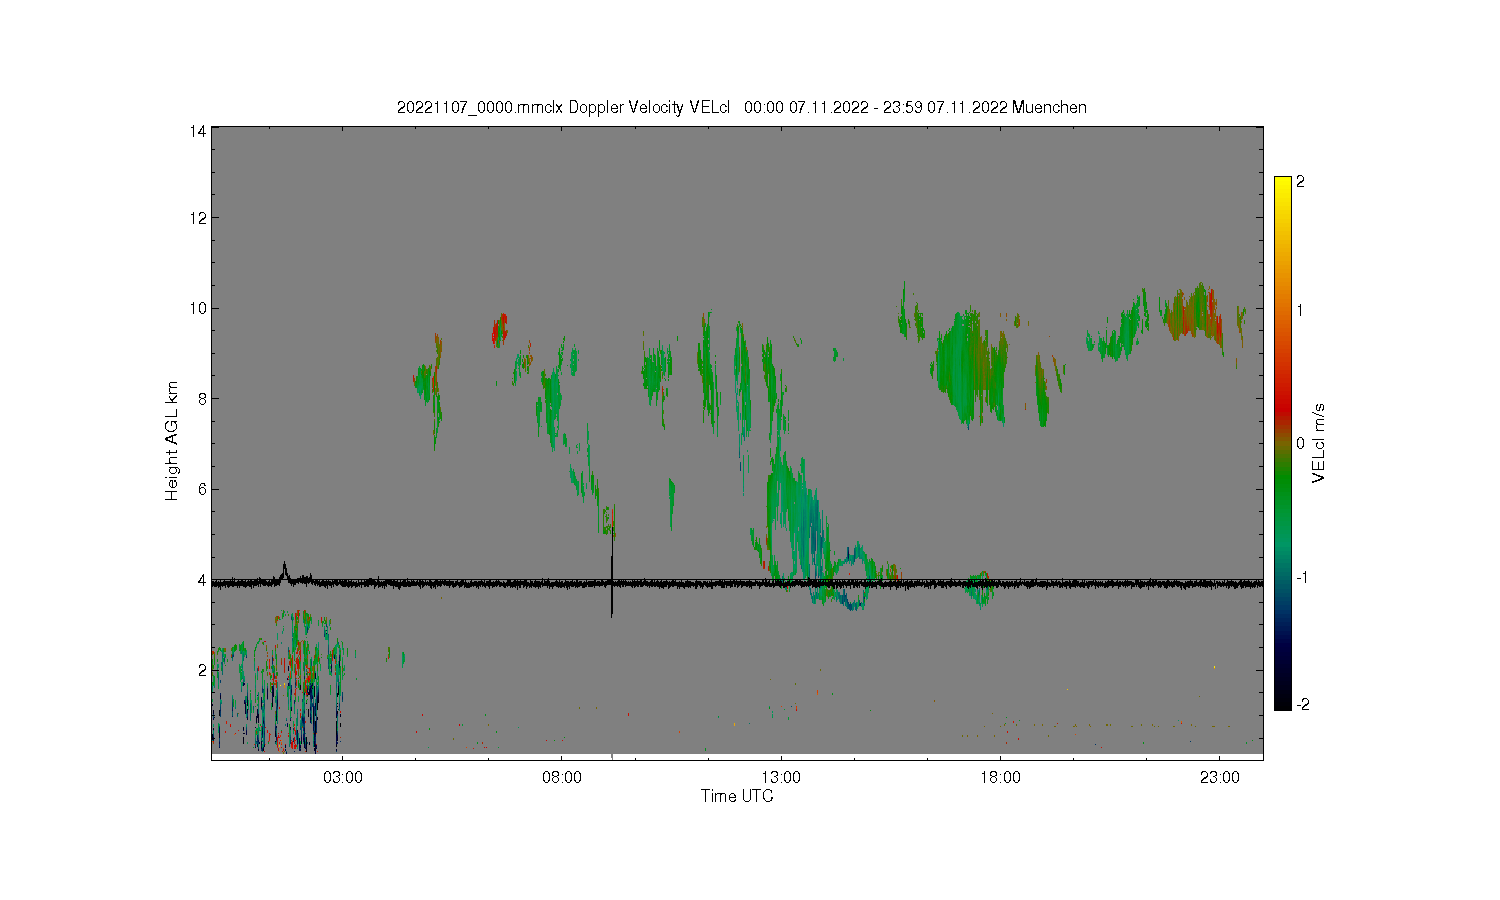
Task: Click the 8 km height tick label
Action: pyautogui.click(x=202, y=398)
